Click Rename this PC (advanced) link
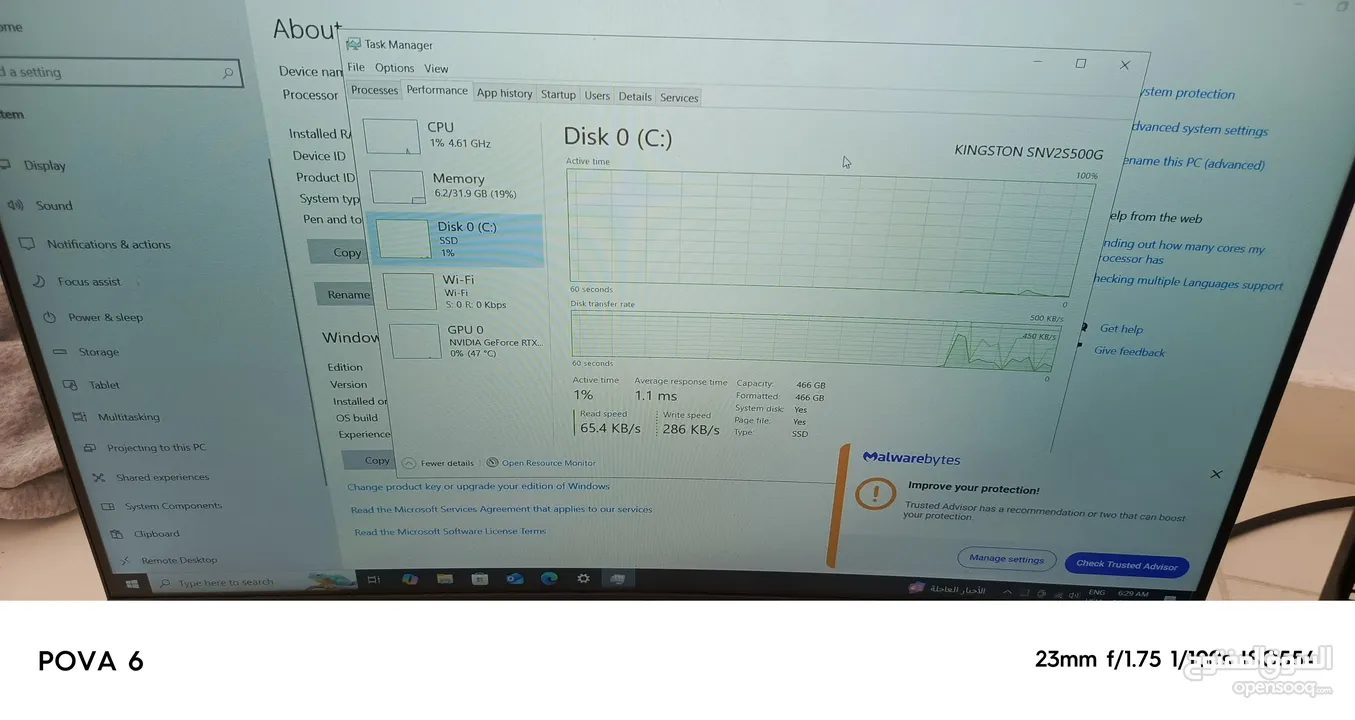Screen dimensions: 1355x720 [x=1194, y=163]
